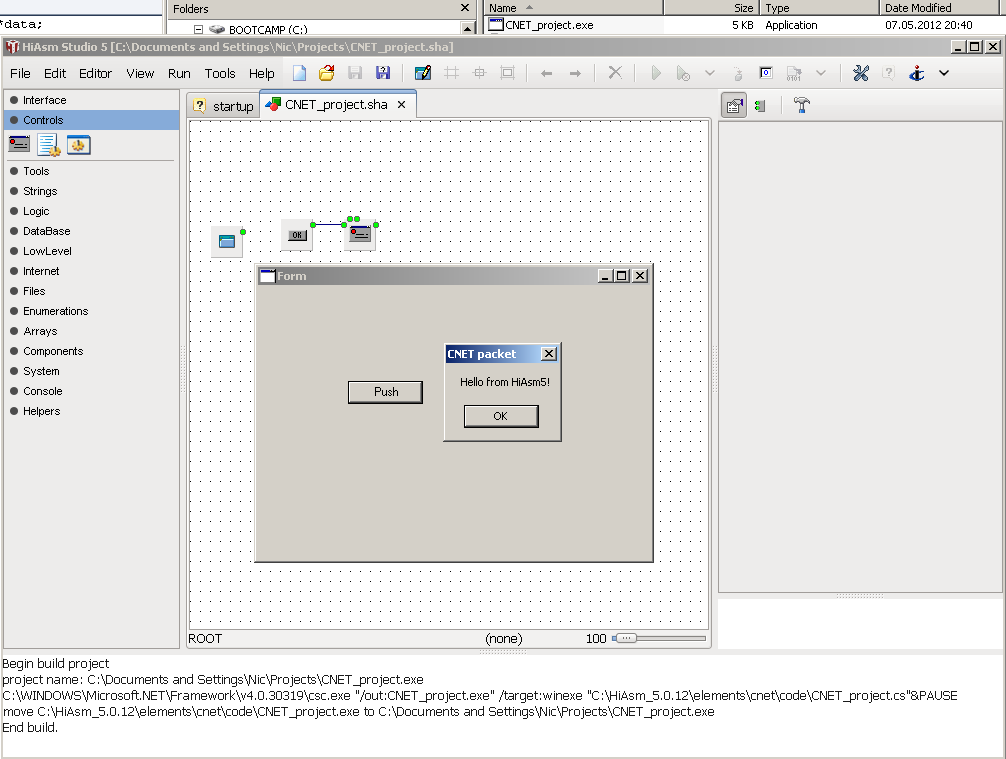The height and width of the screenshot is (759, 1006).
Task: Toggle the properties view in right panel
Action: [x=734, y=105]
